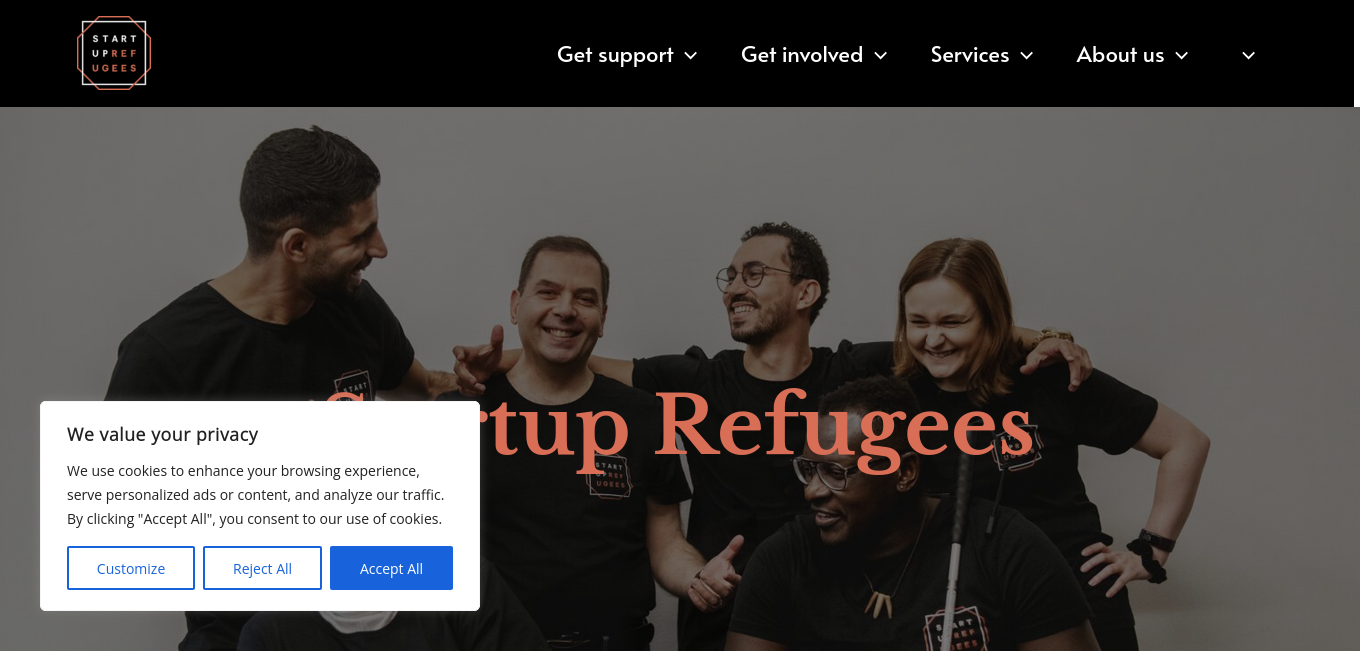Click the Startup Refugees logo in header
The width and height of the screenshot is (1366, 651).
tap(114, 53)
